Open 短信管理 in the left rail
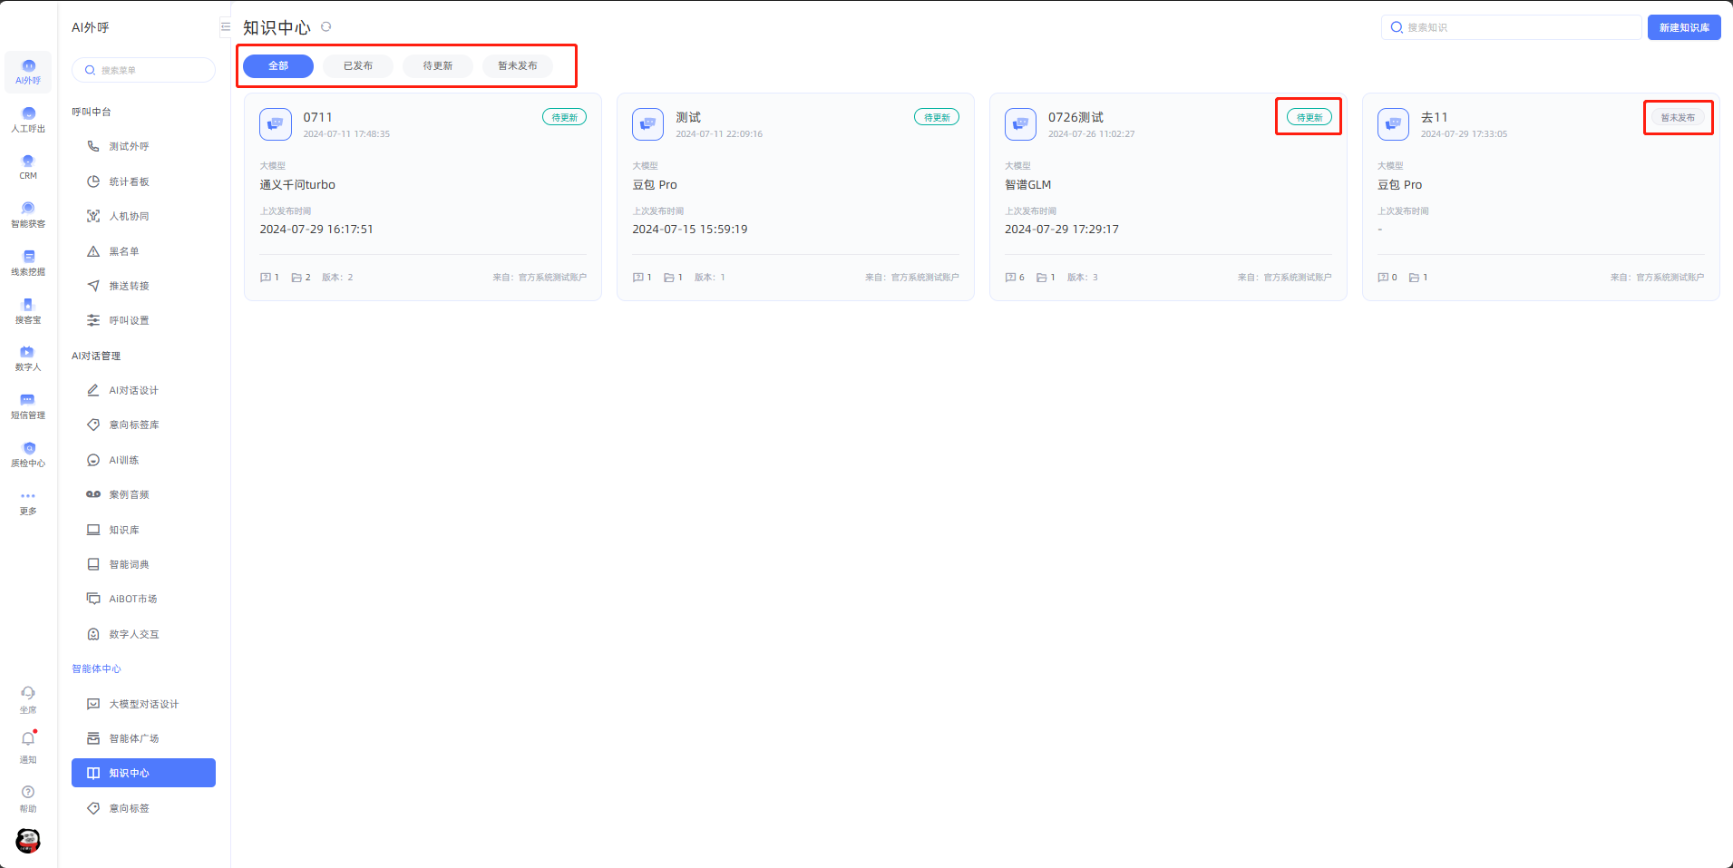 point(28,406)
